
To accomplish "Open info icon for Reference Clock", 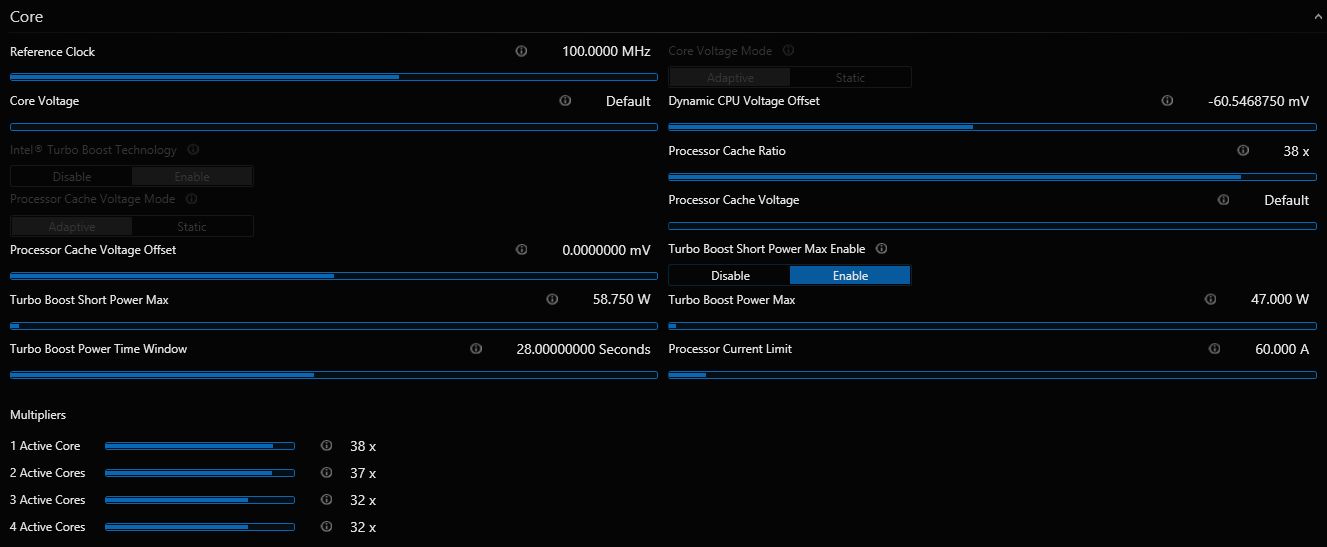I will [521, 51].
